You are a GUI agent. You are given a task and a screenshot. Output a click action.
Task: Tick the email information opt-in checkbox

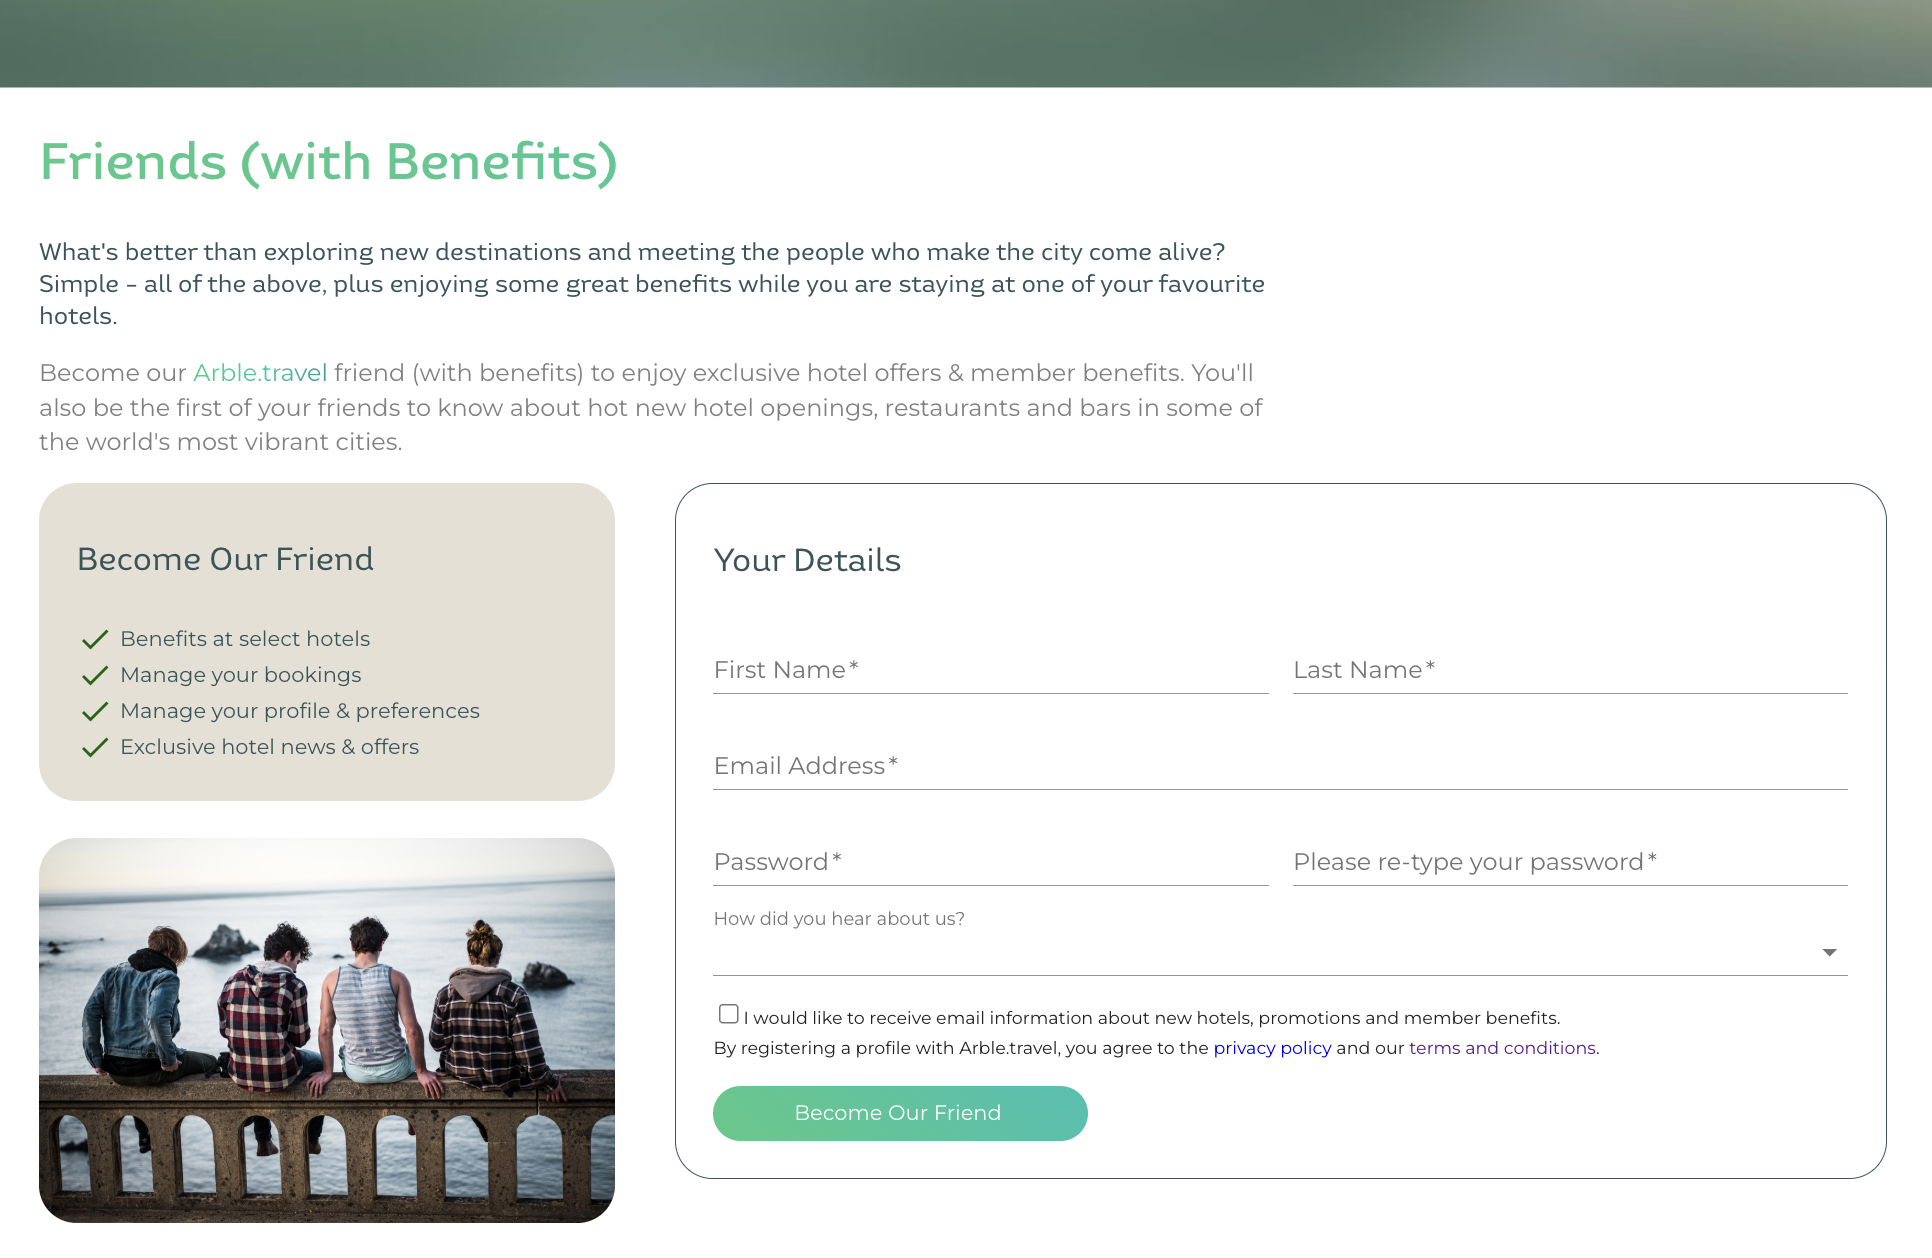coord(728,1015)
